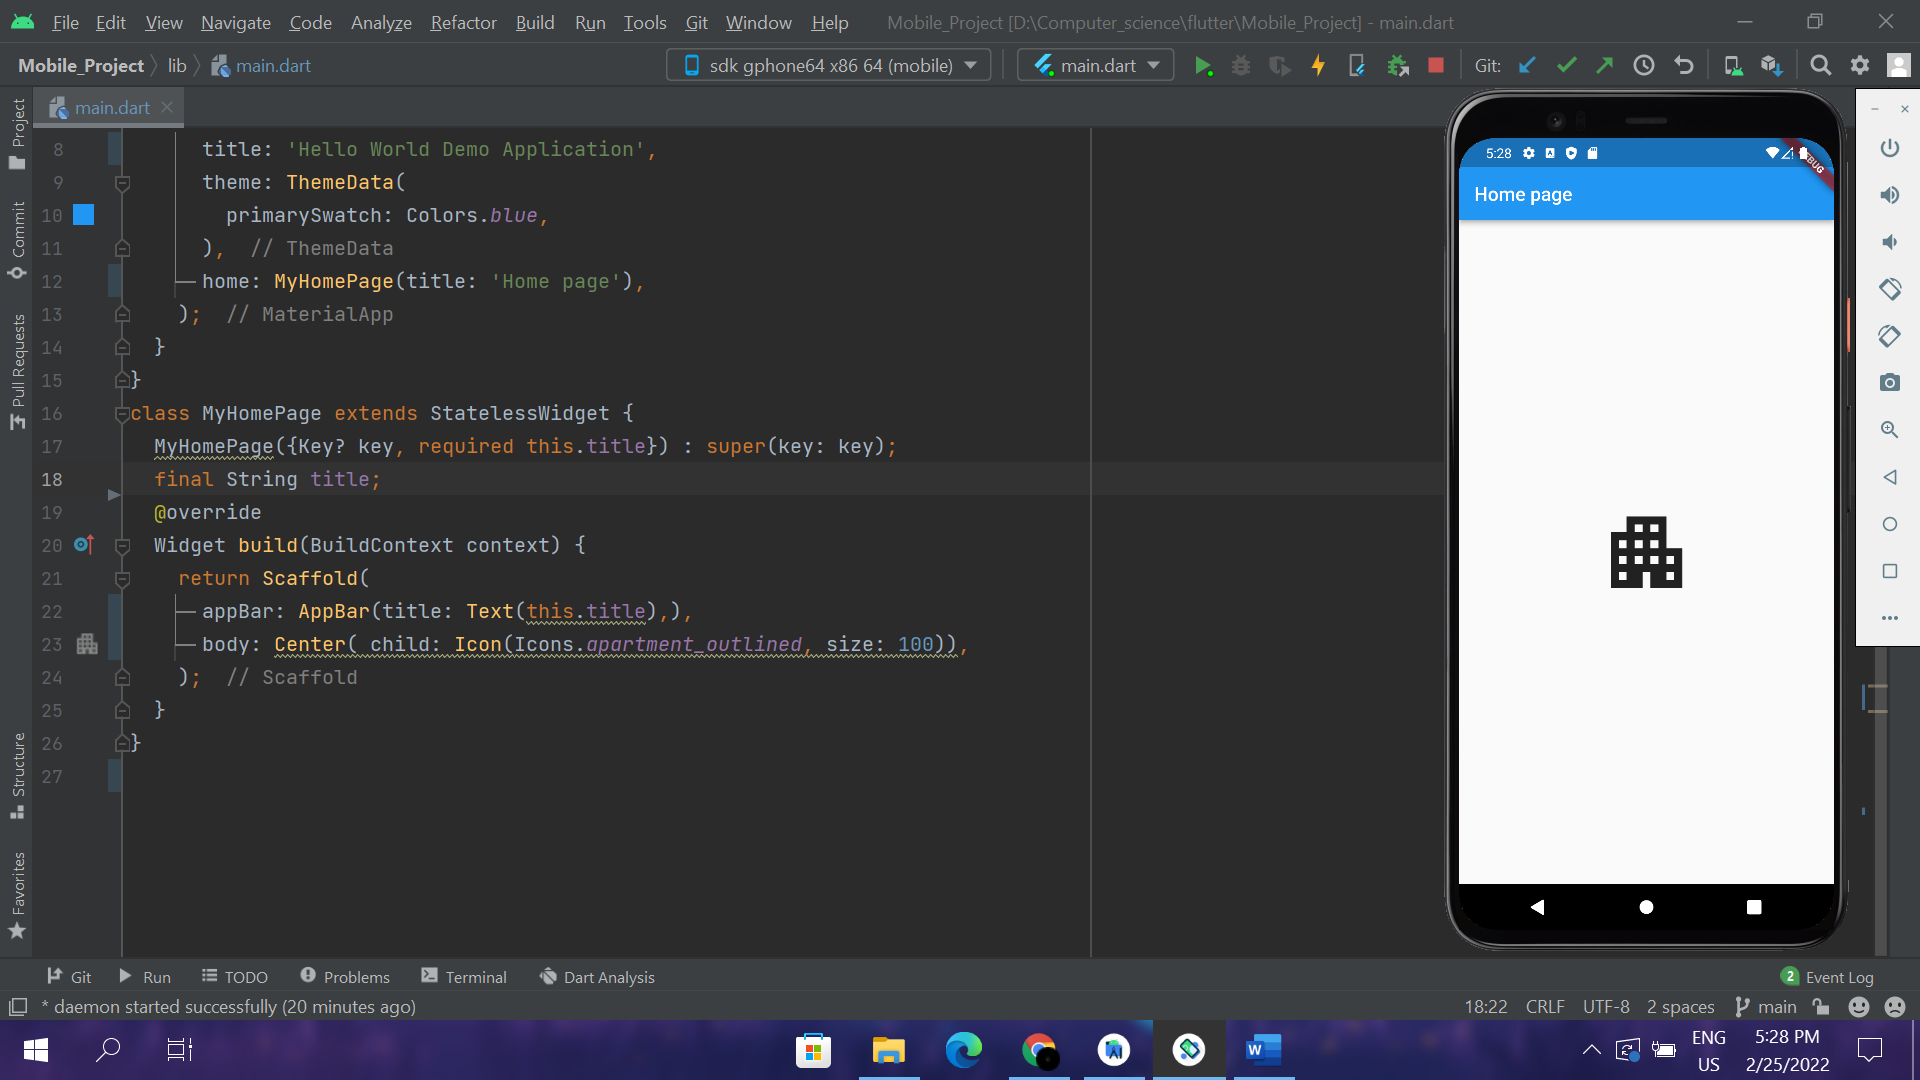Open the Dart Analysis tool window
Viewport: 1920px width, 1080px height.
point(597,977)
